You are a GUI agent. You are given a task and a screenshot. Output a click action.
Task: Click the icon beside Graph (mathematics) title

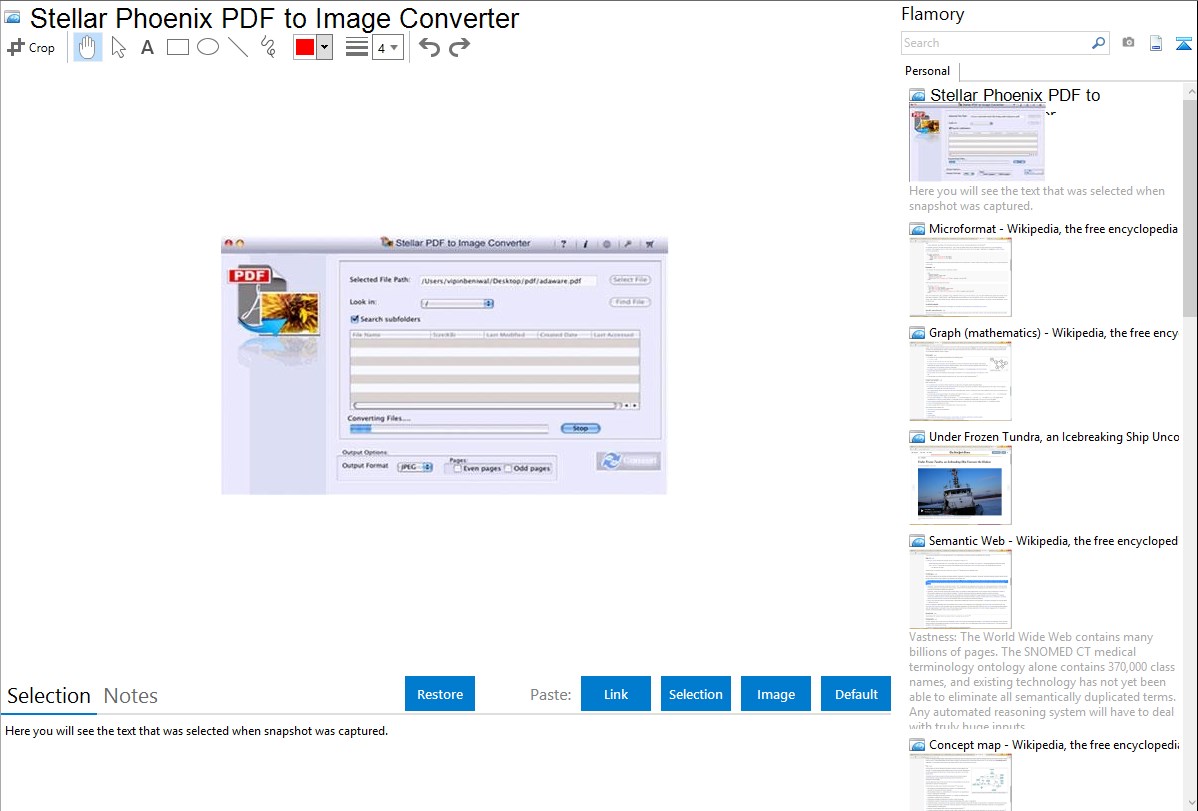pyautogui.click(x=918, y=333)
